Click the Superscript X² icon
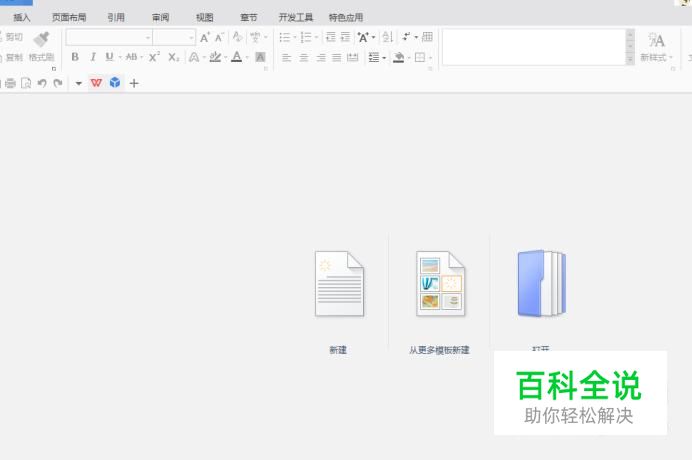This screenshot has width=692, height=460. [x=154, y=57]
